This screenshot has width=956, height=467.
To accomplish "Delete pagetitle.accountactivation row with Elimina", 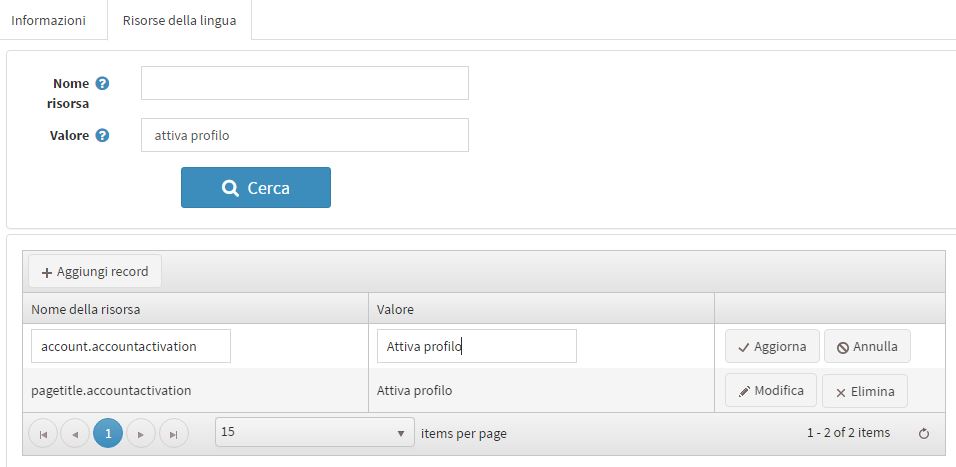I will 864,391.
